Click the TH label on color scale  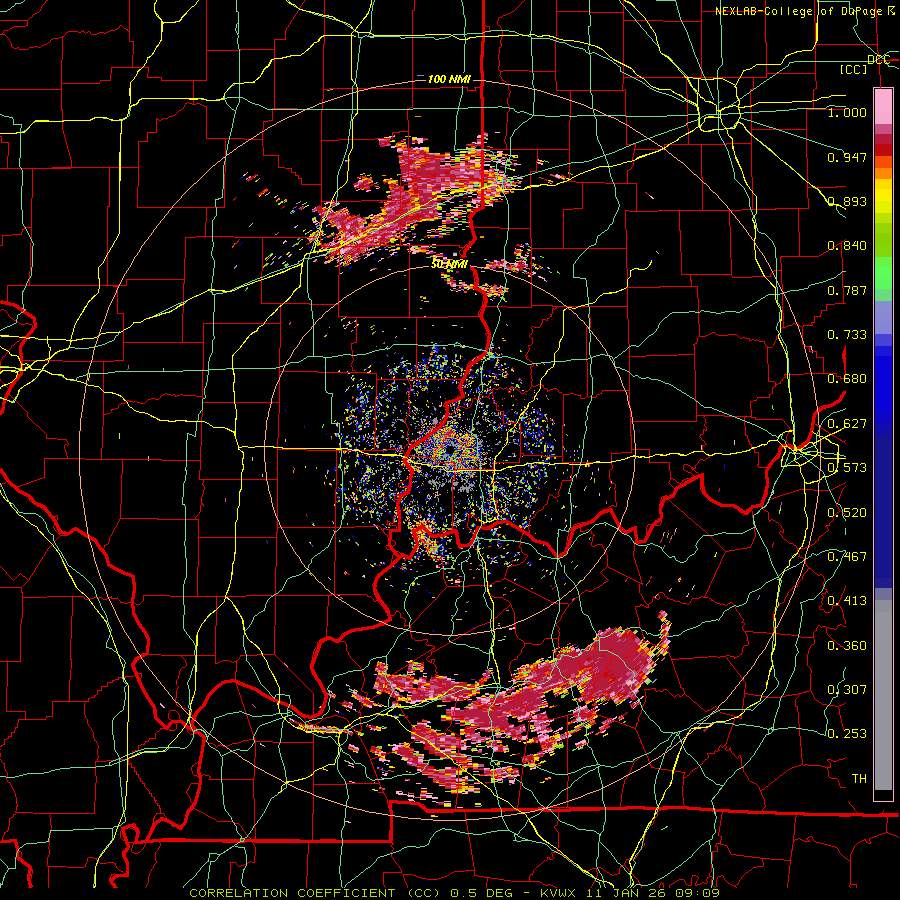[x=859, y=778]
